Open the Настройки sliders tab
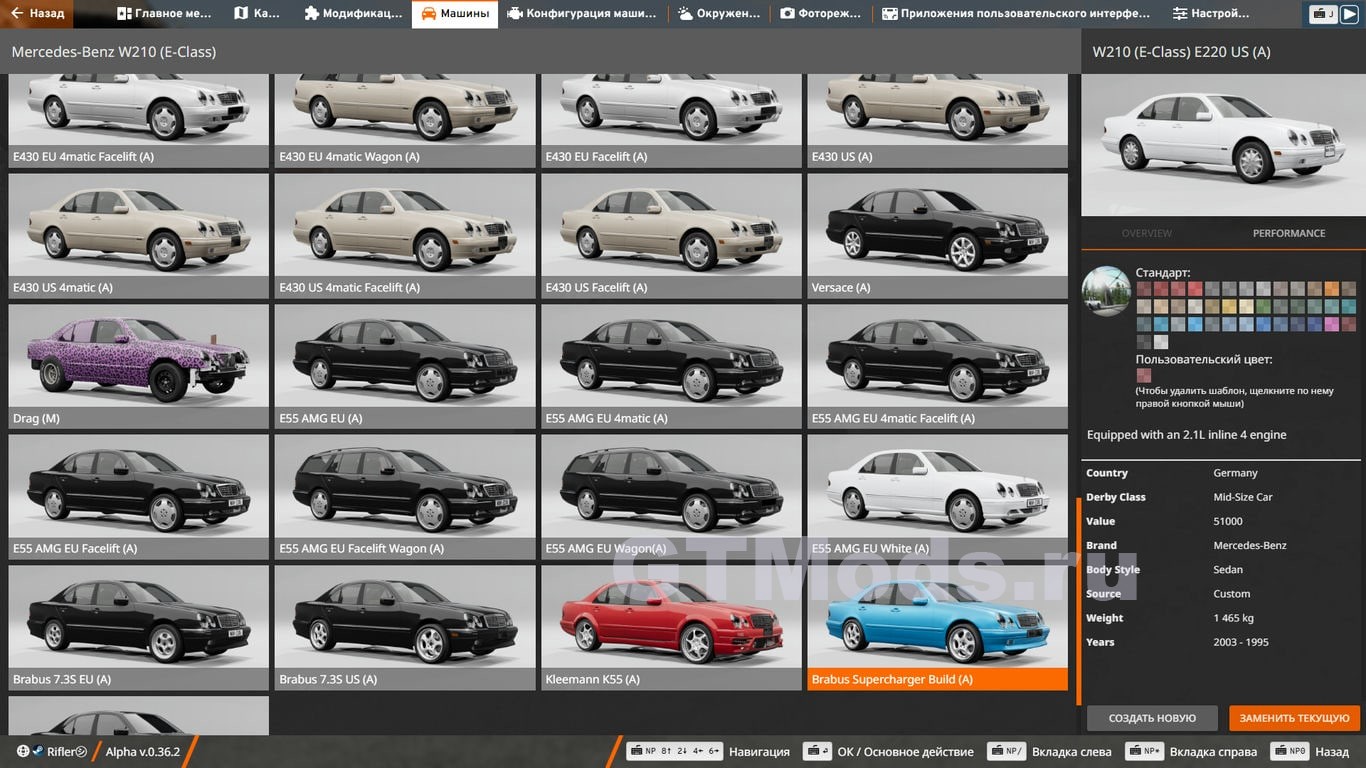The height and width of the screenshot is (768, 1366). point(1211,14)
